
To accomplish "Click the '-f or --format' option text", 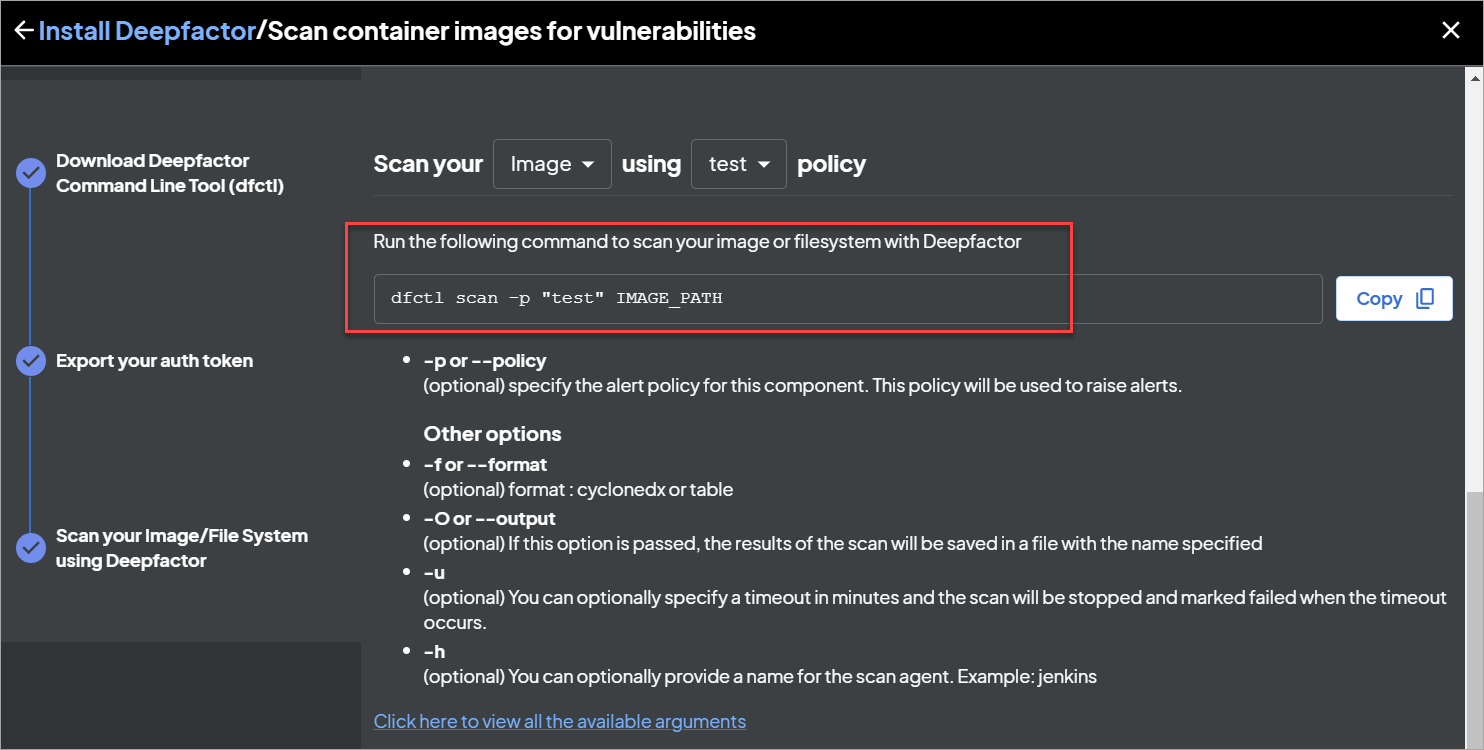I will [485, 465].
